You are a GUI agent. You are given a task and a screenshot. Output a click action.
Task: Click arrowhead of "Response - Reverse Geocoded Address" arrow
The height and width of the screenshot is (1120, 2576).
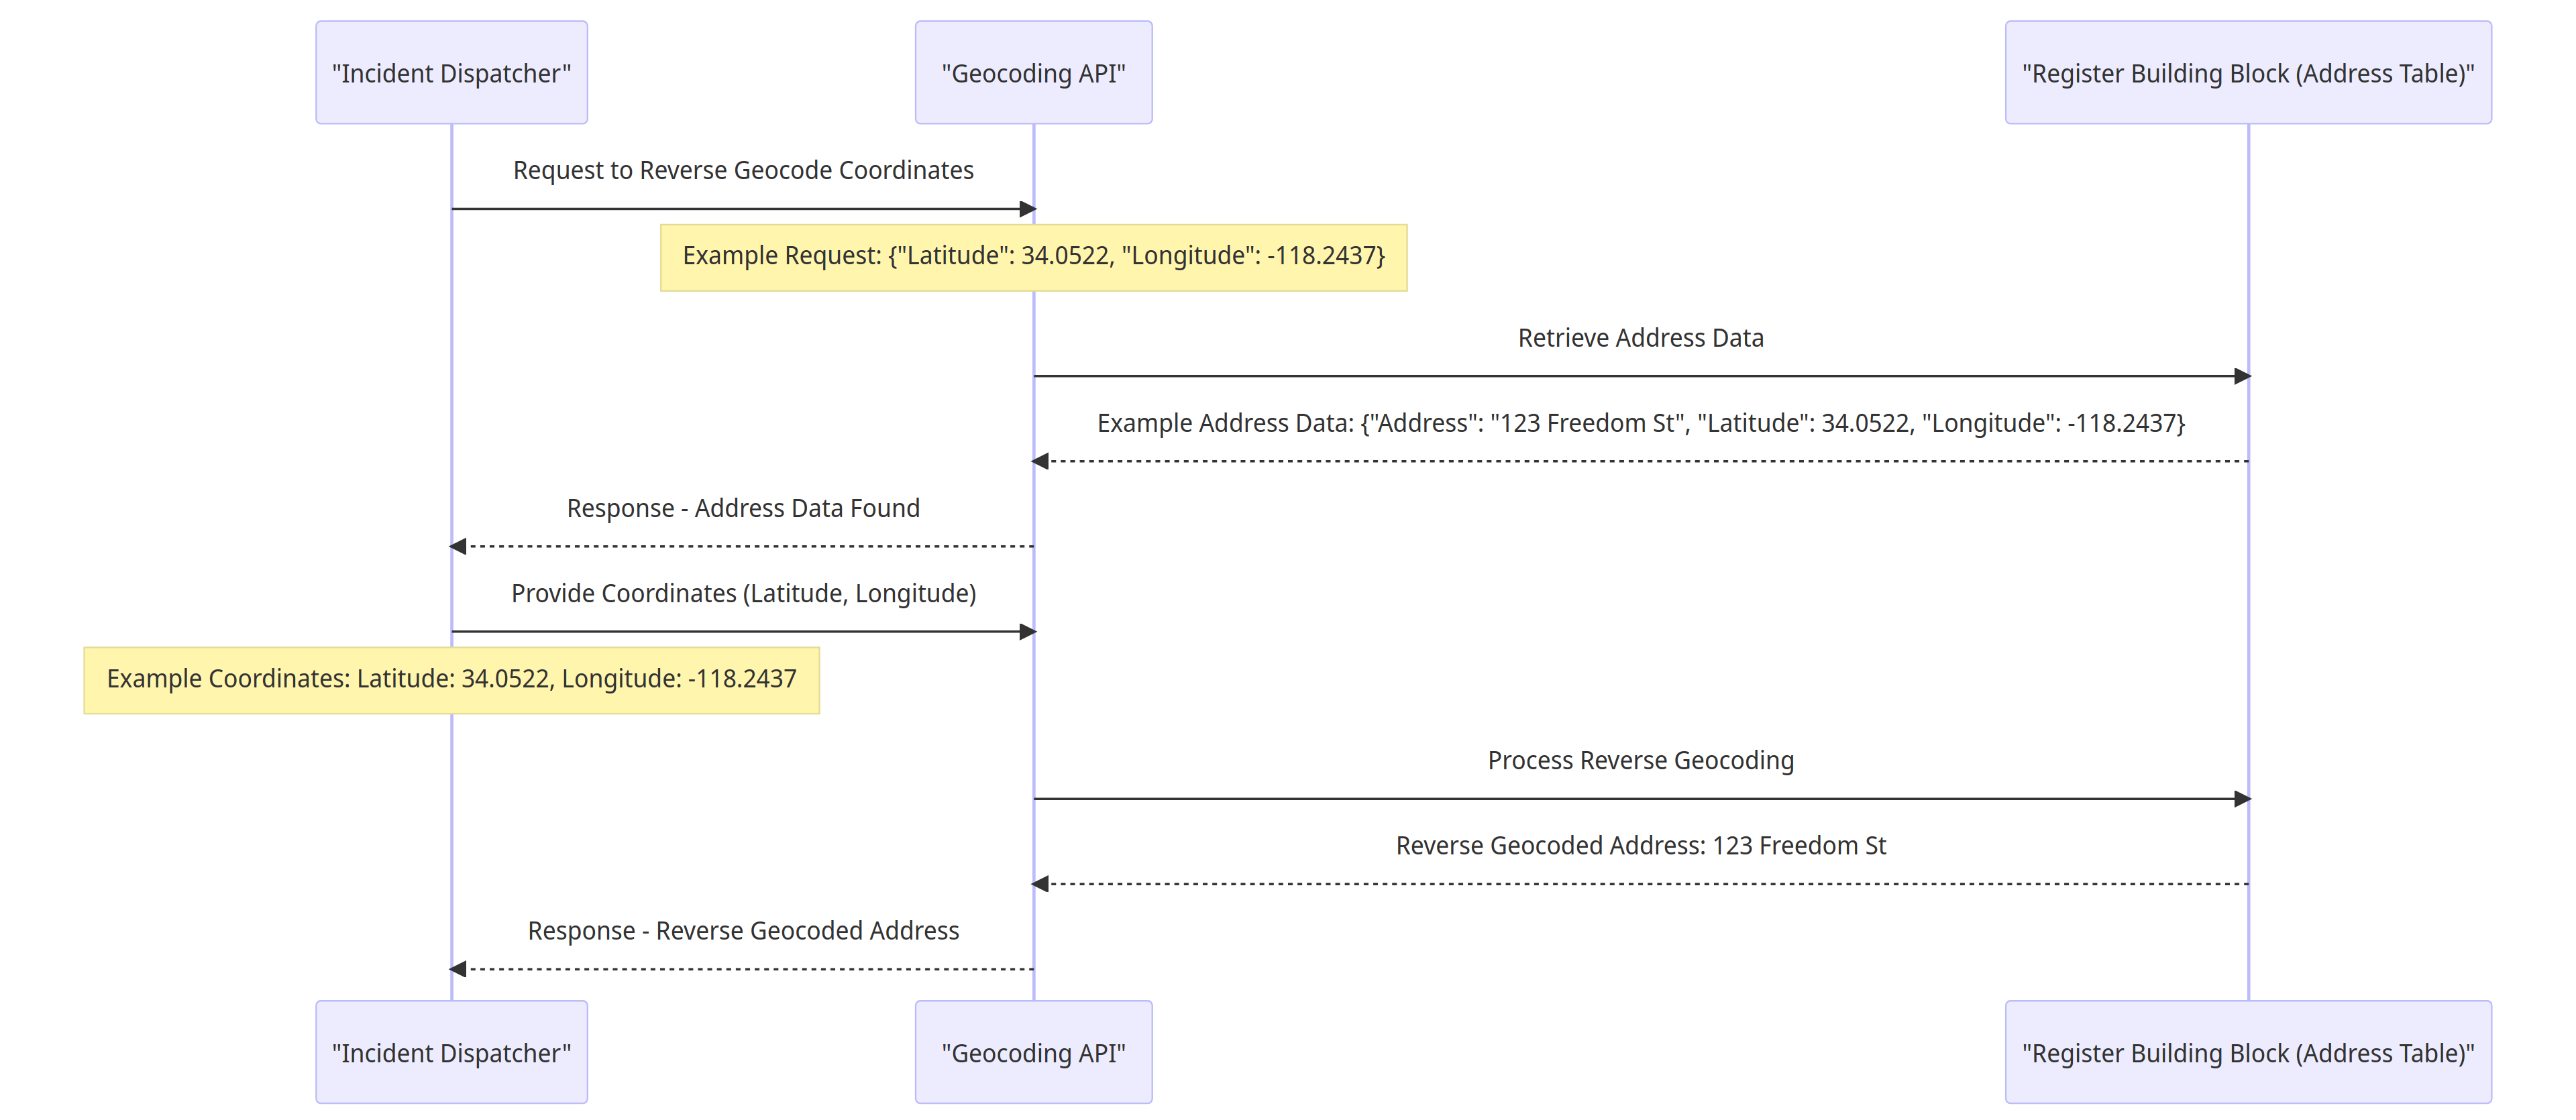(x=458, y=969)
